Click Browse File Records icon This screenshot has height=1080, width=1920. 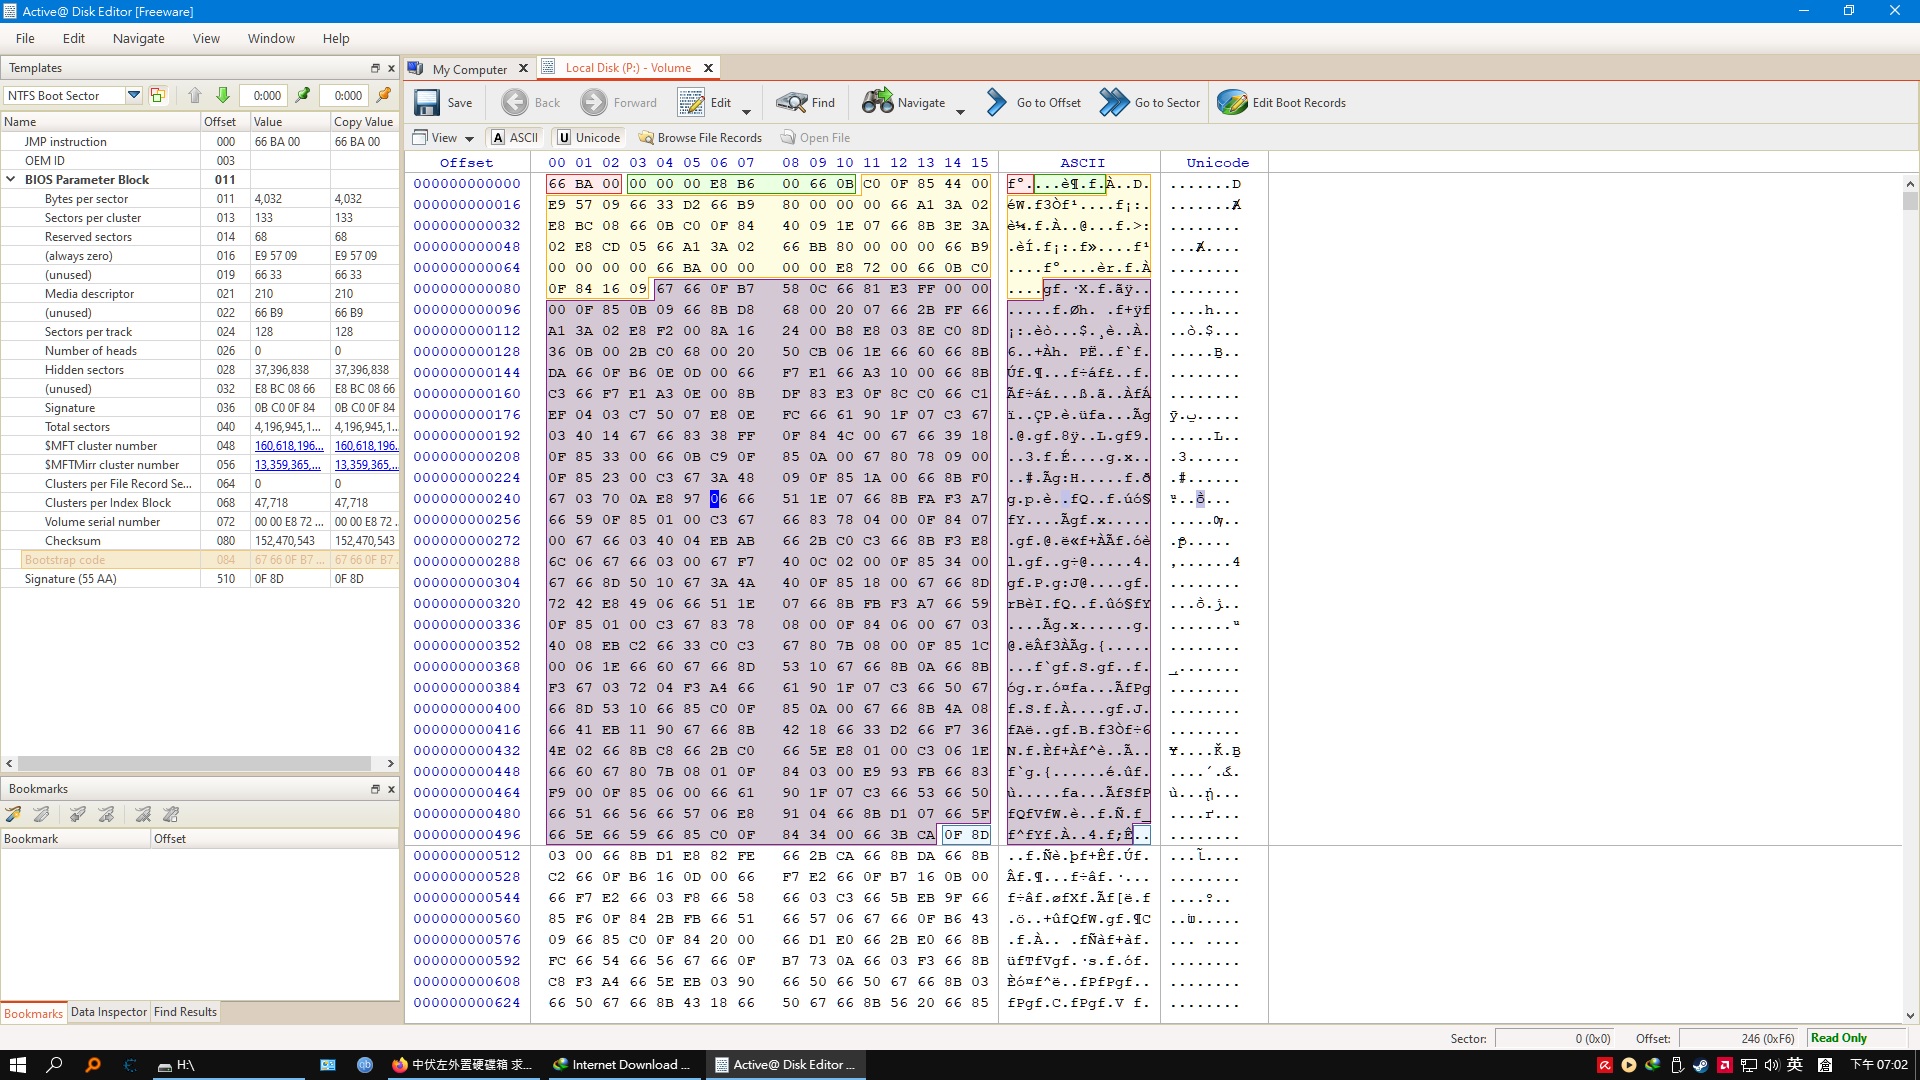click(646, 138)
